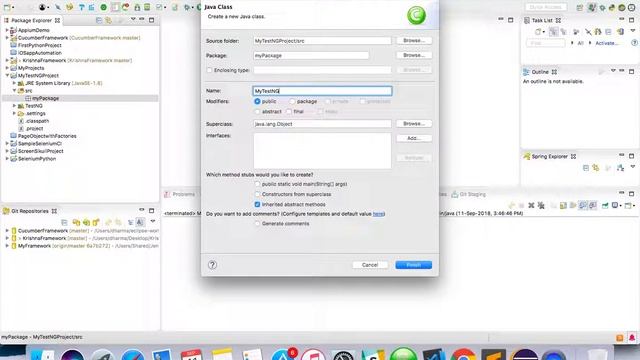
Task: Open the help question mark in dialog
Action: (212, 265)
